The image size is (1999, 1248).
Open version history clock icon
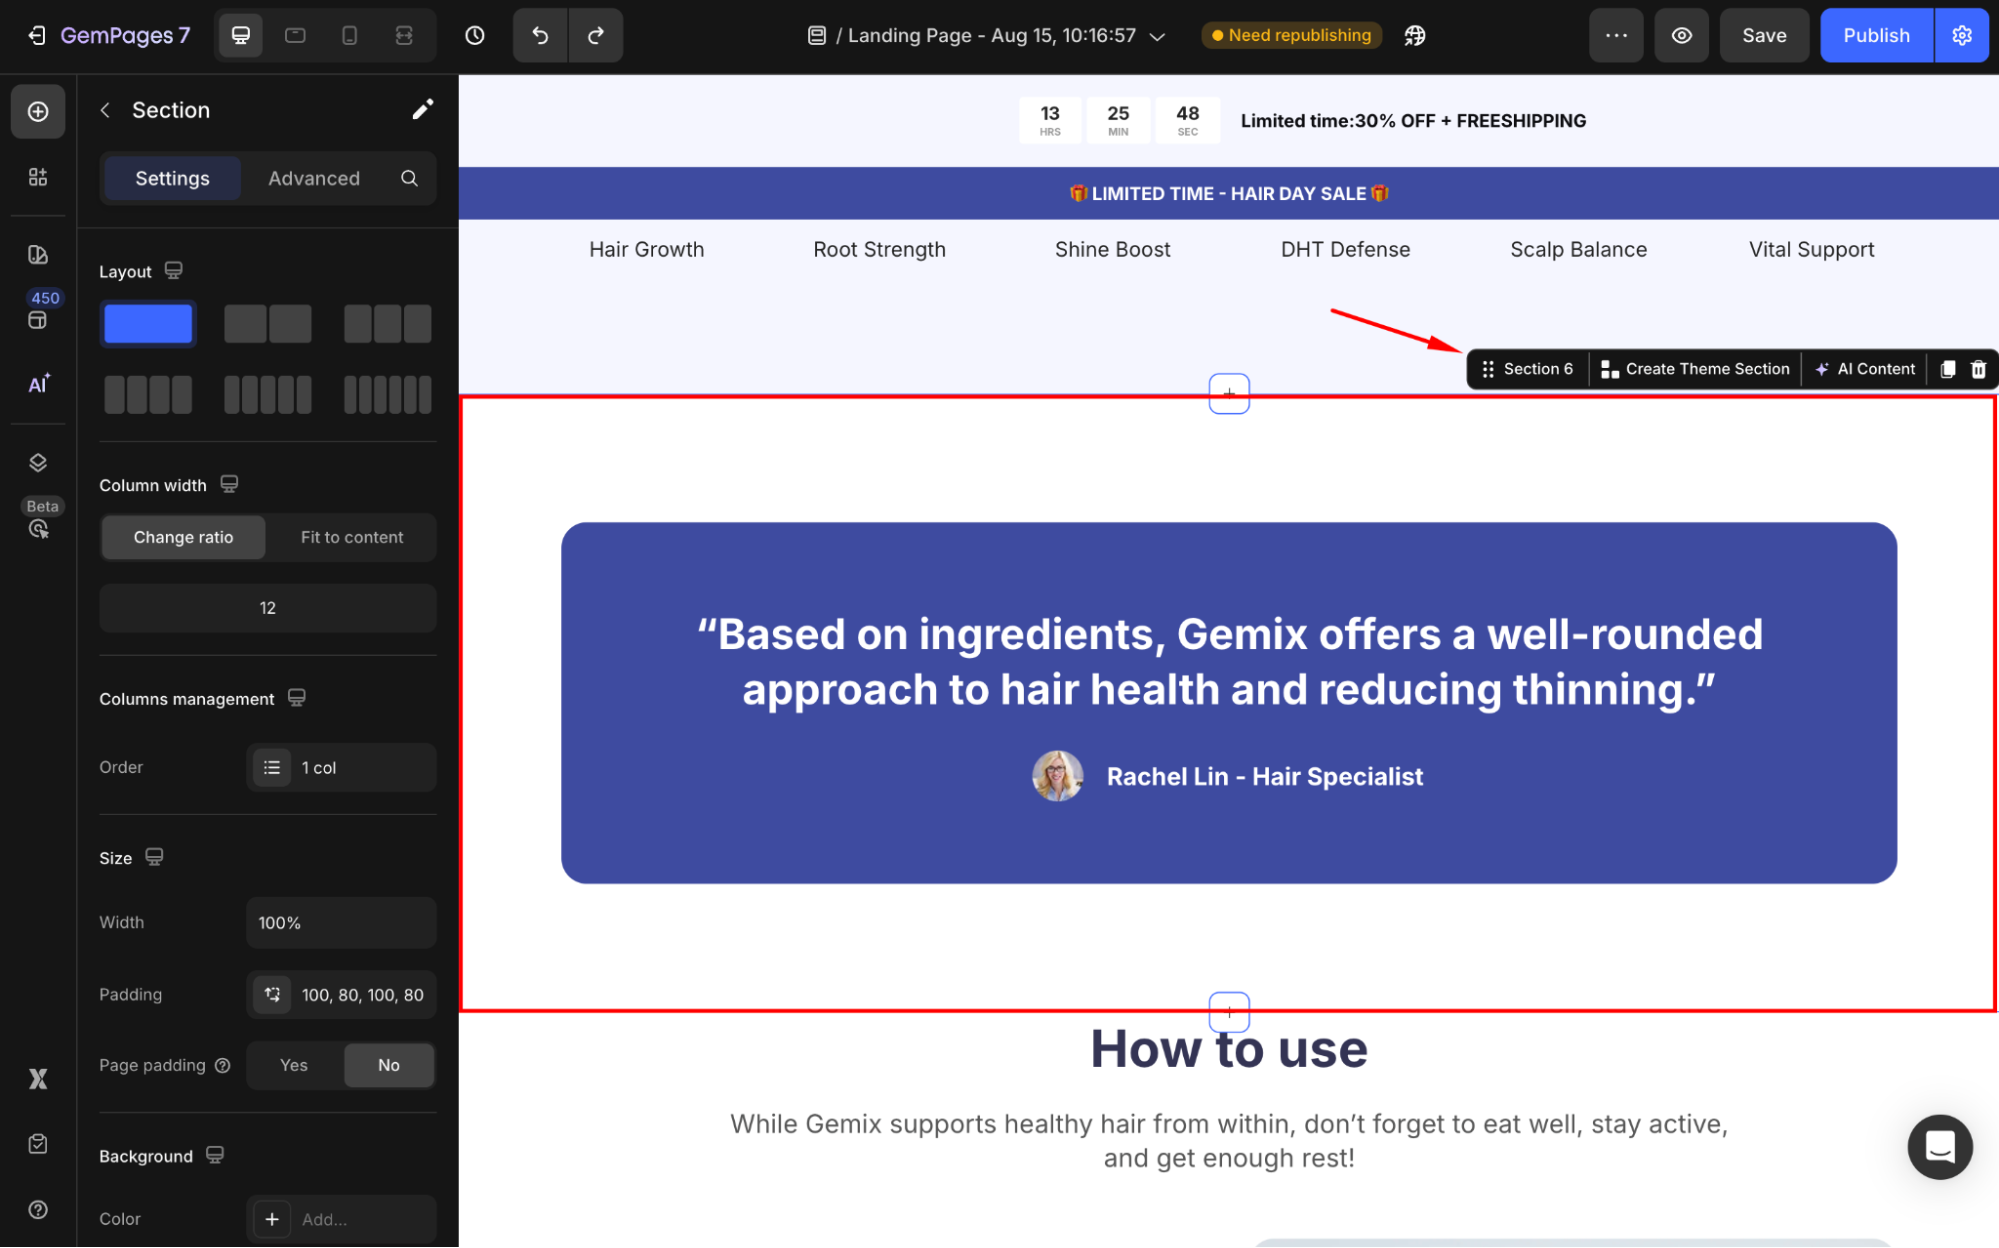(x=475, y=36)
